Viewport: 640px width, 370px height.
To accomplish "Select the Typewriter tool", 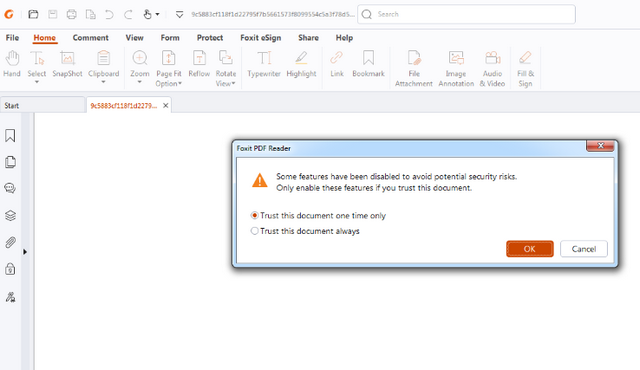I will click(264, 64).
